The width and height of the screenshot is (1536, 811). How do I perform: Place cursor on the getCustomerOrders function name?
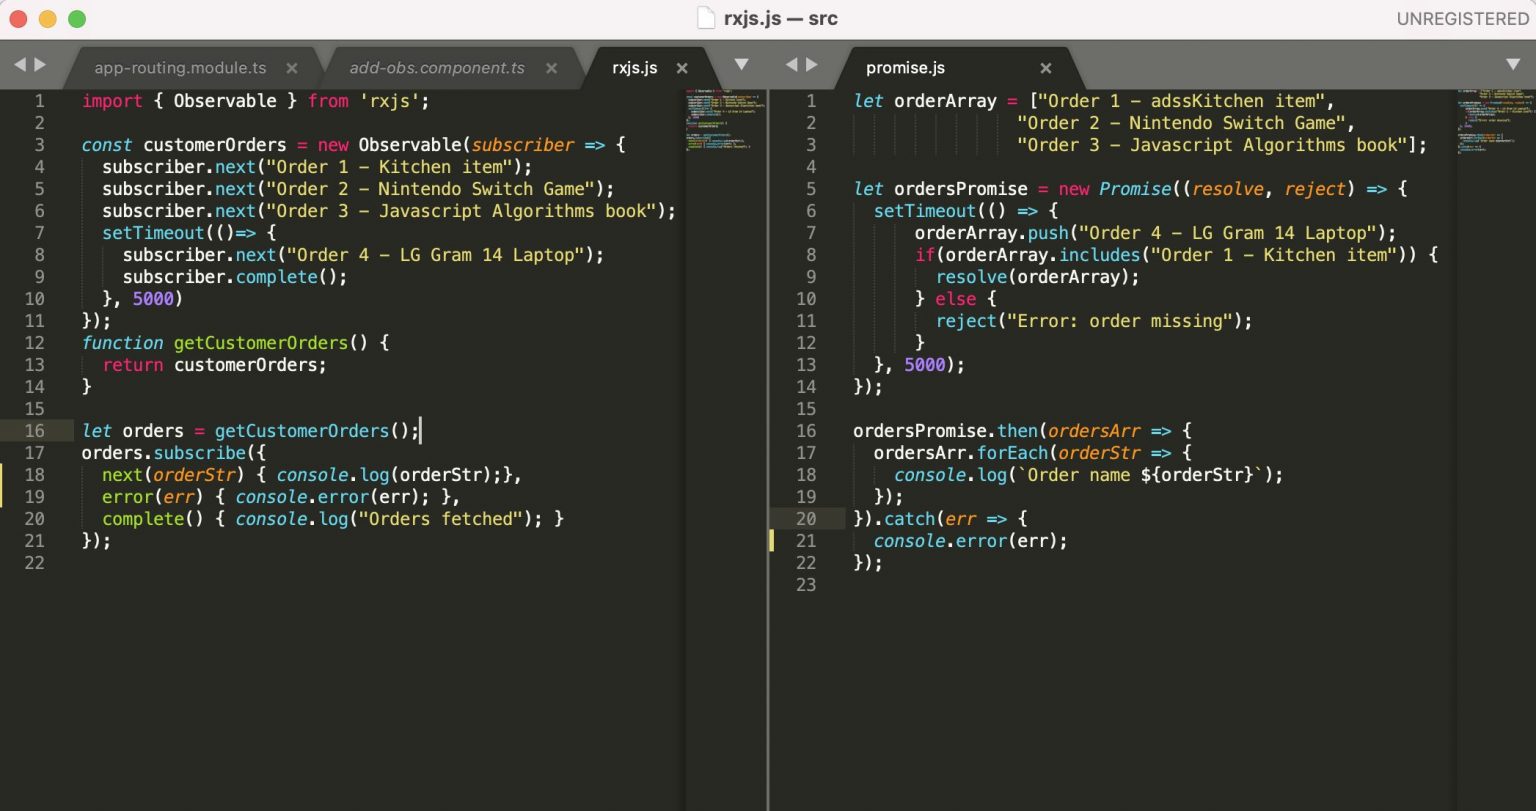pyautogui.click(x=261, y=342)
